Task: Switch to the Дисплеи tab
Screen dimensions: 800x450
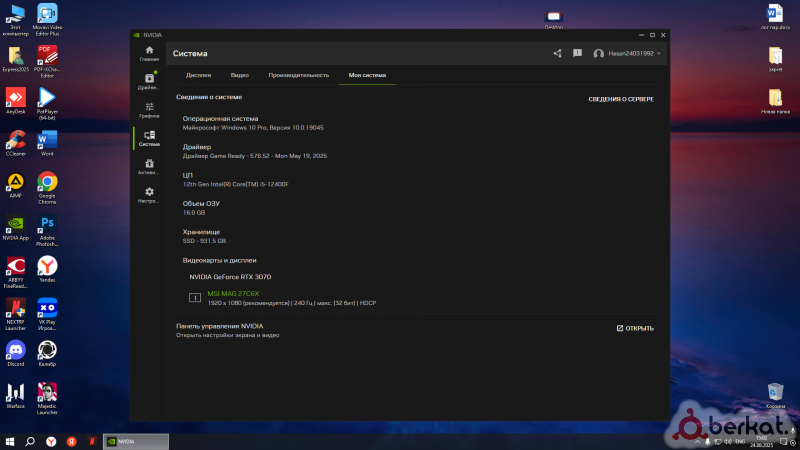Action: point(198,75)
